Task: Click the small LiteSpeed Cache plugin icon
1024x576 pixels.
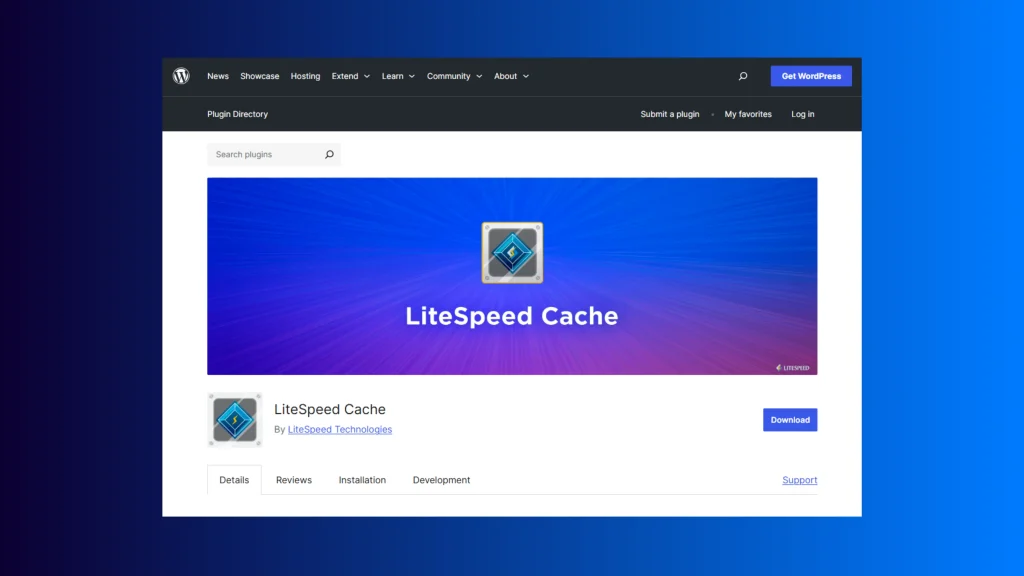Action: tap(235, 419)
